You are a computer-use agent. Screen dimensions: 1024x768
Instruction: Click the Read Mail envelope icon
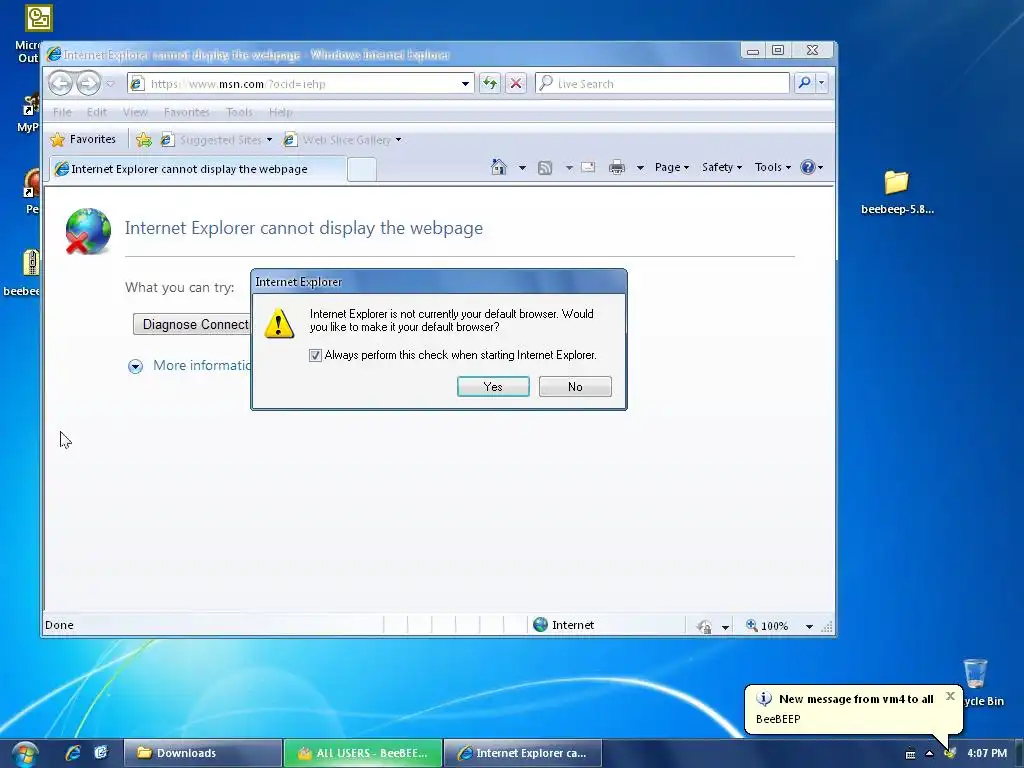click(x=588, y=167)
